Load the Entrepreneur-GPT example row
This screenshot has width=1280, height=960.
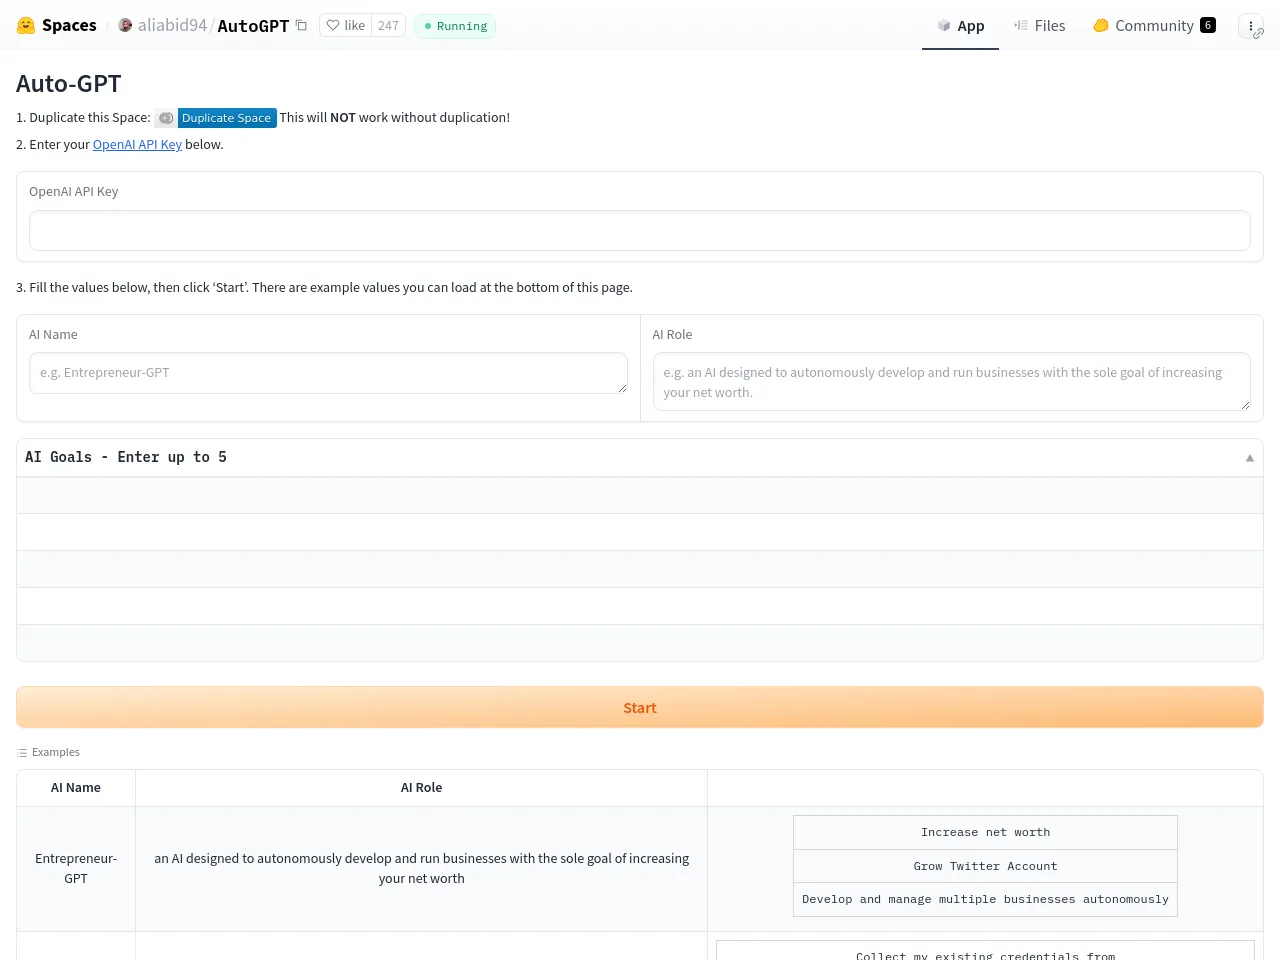[x=421, y=868]
